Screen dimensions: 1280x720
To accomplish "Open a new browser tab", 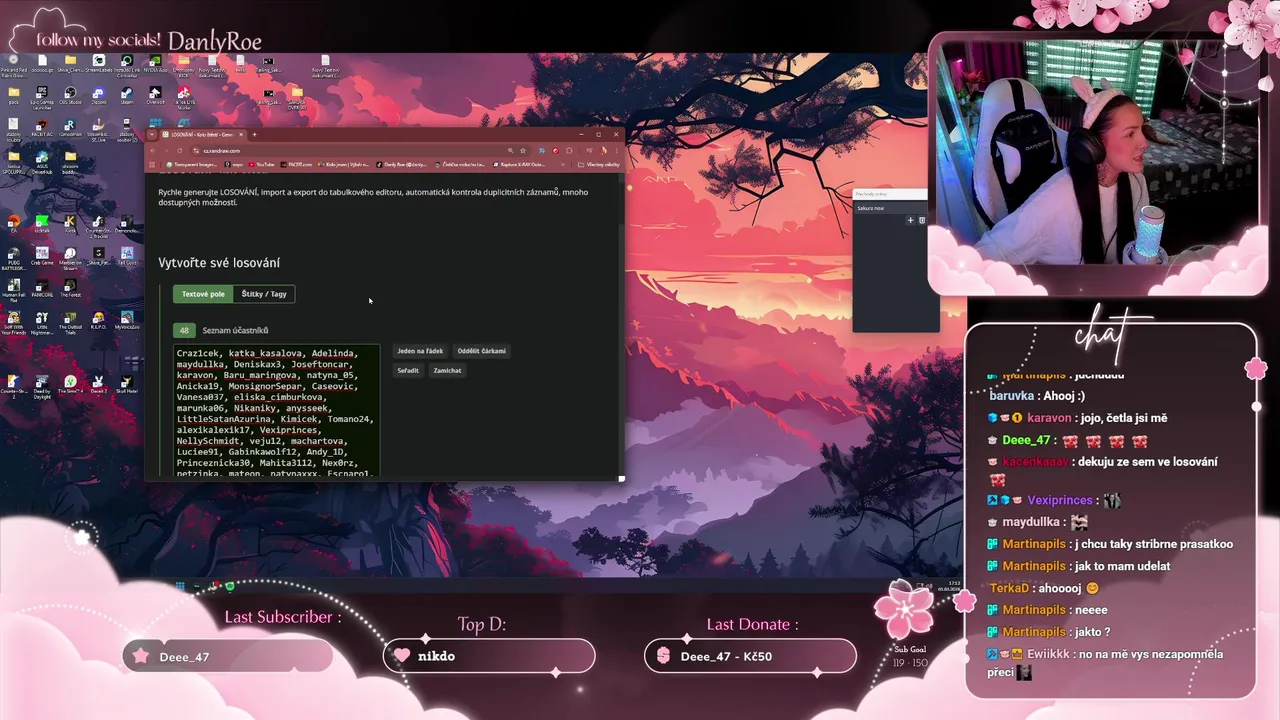I will click(254, 134).
